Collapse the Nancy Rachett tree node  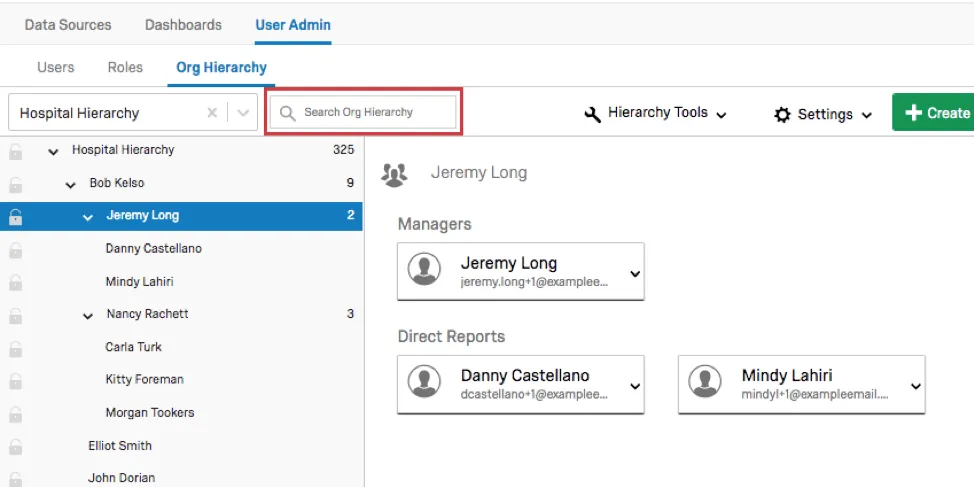pos(88,315)
